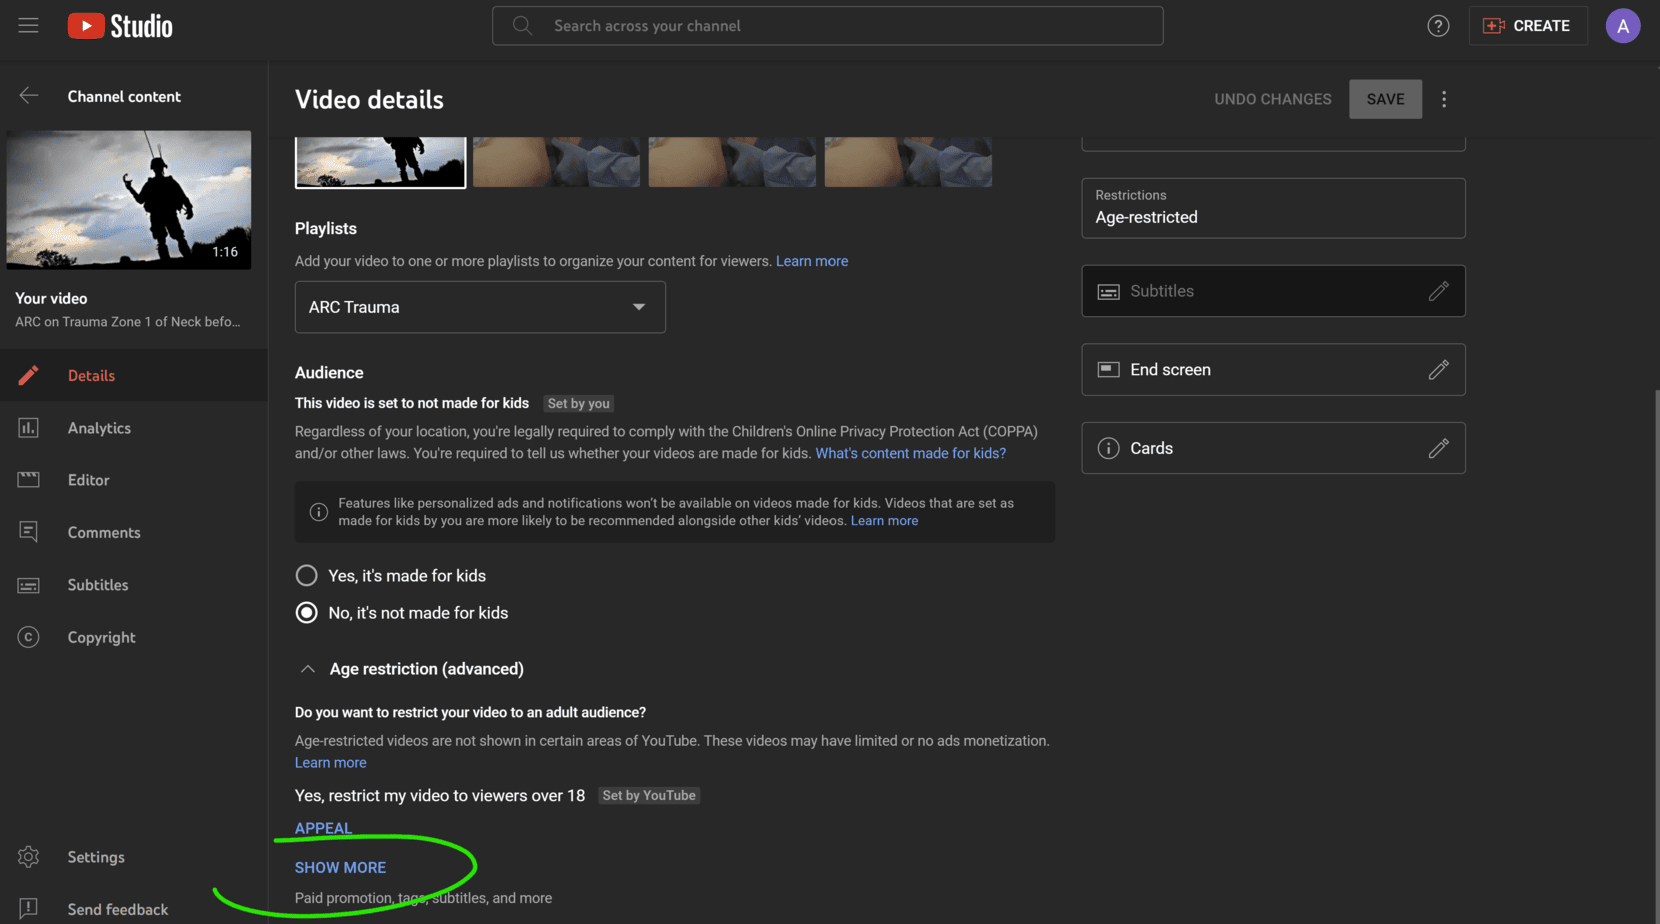1660x924 pixels.
Task: Click the search magnifier icon
Action: point(522,26)
